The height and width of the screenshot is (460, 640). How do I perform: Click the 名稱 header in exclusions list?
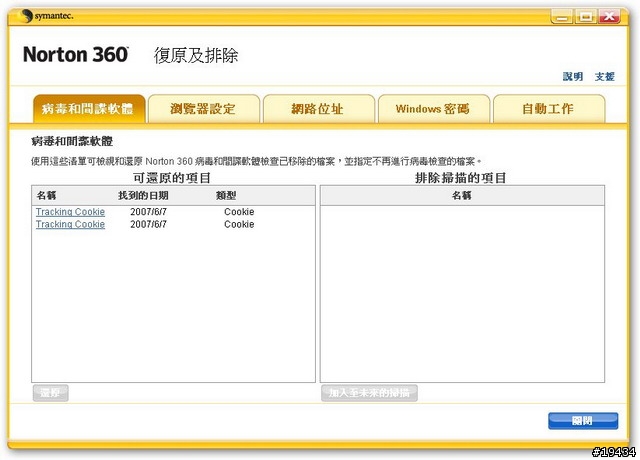(x=462, y=196)
